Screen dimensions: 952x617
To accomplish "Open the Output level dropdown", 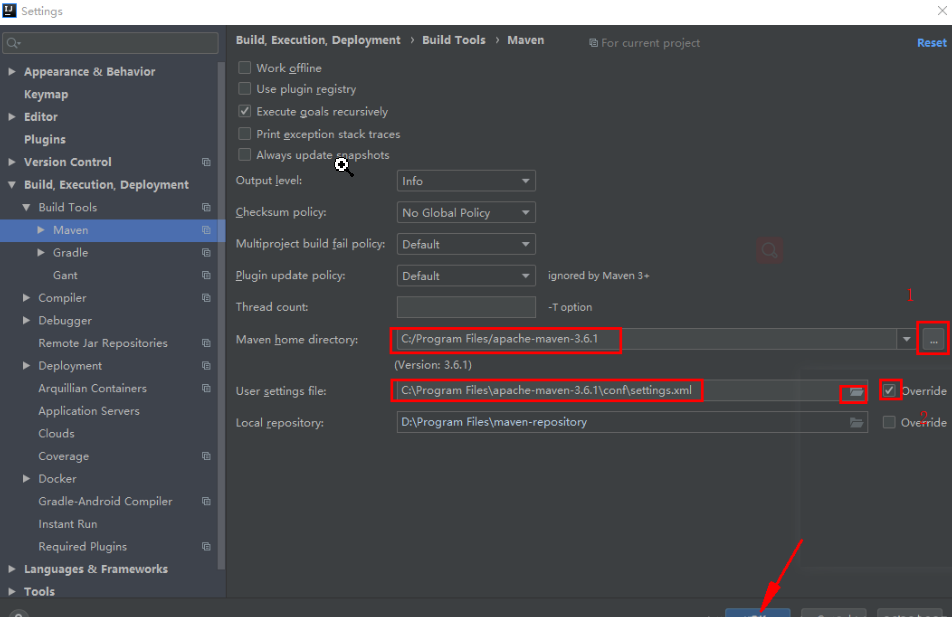I will (x=466, y=181).
